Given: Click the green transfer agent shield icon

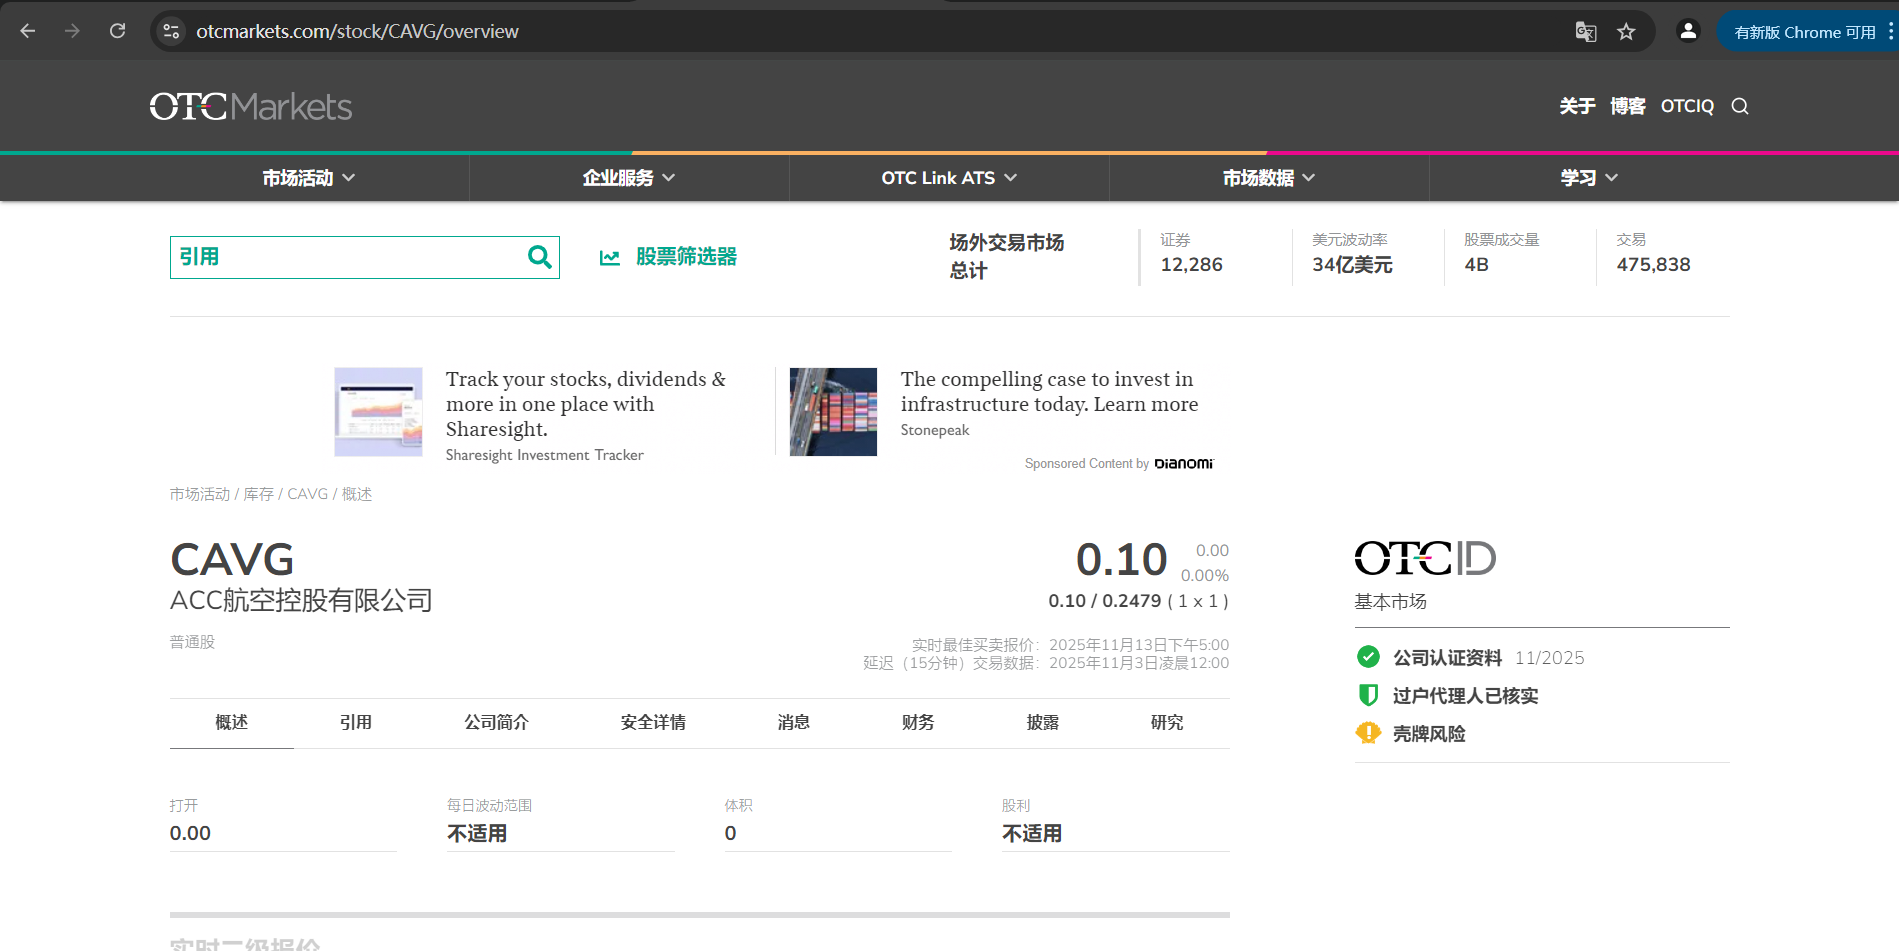Looking at the screenshot, I should click(1368, 695).
